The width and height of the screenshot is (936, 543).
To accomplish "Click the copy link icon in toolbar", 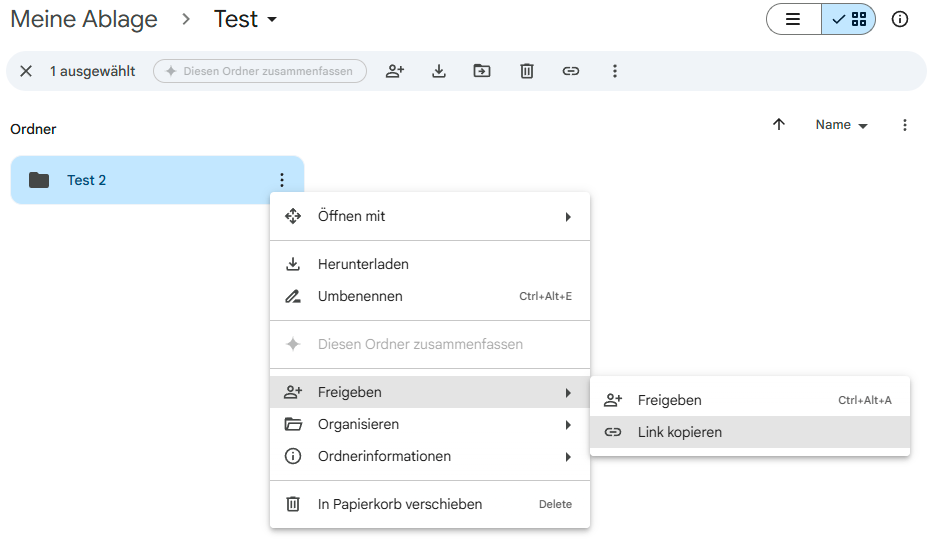I will [x=571, y=71].
